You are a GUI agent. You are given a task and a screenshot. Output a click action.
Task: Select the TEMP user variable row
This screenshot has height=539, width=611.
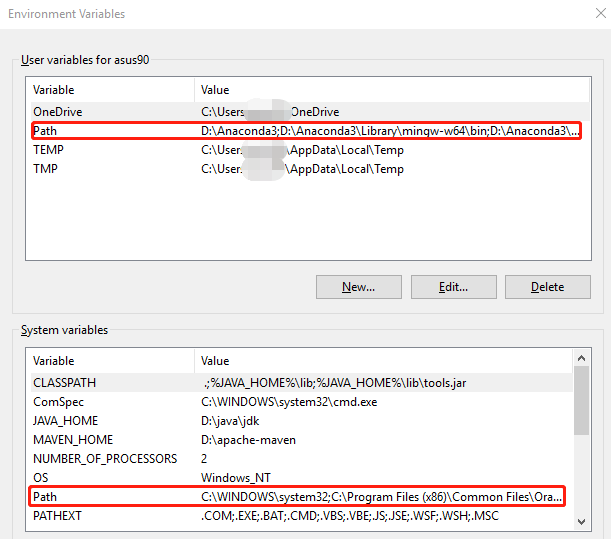pos(310,150)
